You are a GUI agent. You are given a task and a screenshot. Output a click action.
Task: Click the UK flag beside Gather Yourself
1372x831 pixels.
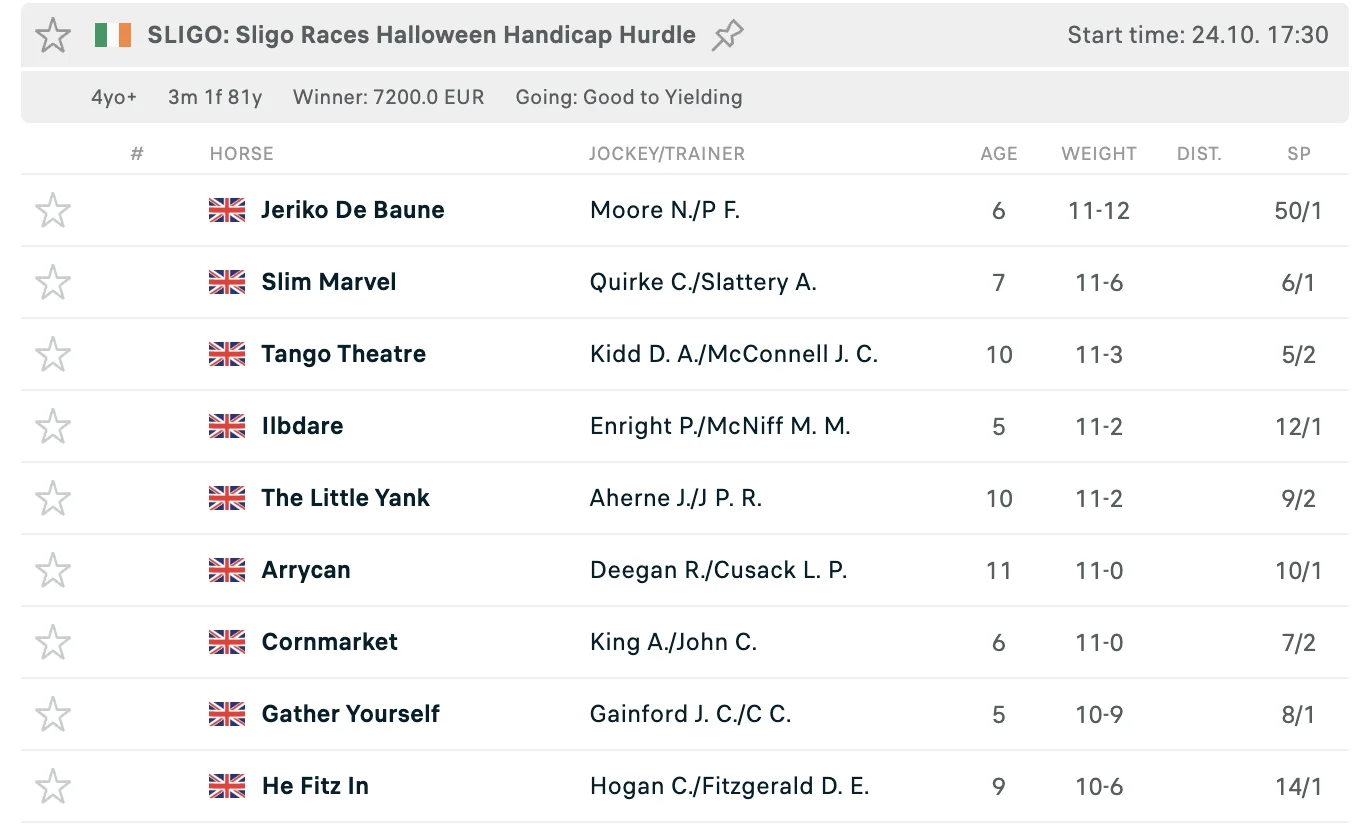(x=227, y=714)
